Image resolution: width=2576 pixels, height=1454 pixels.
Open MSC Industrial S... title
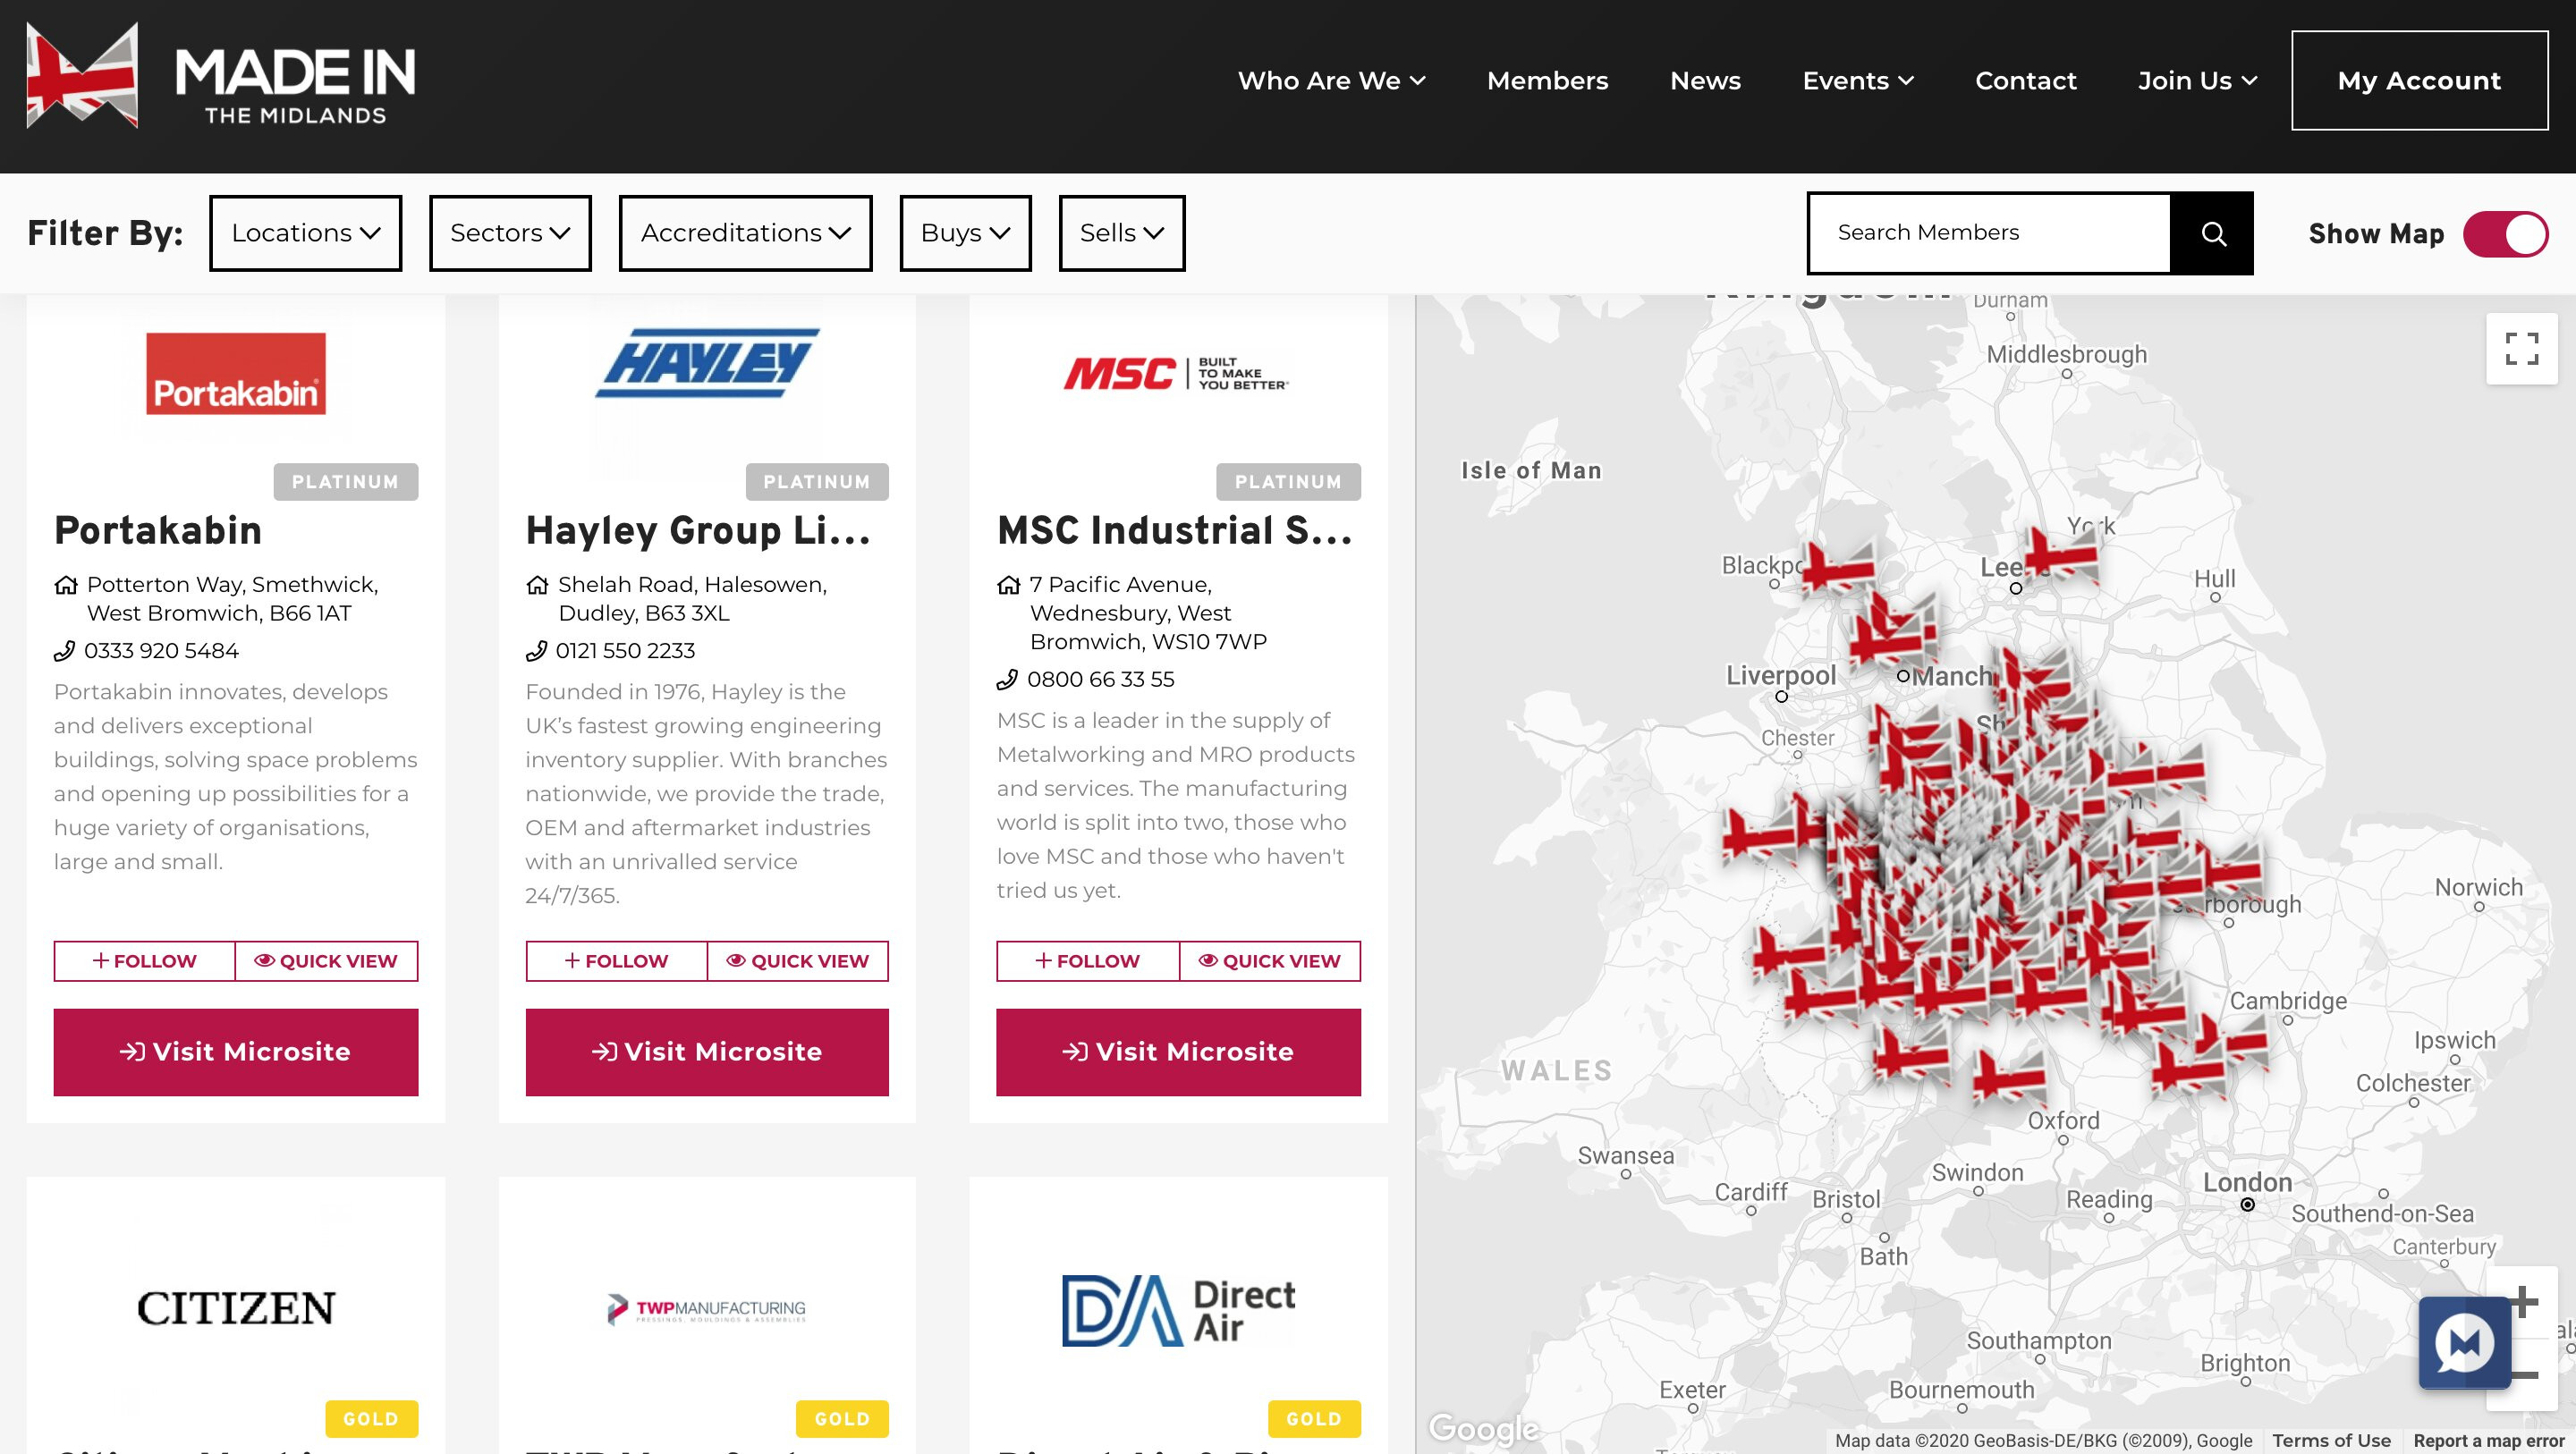point(1175,531)
